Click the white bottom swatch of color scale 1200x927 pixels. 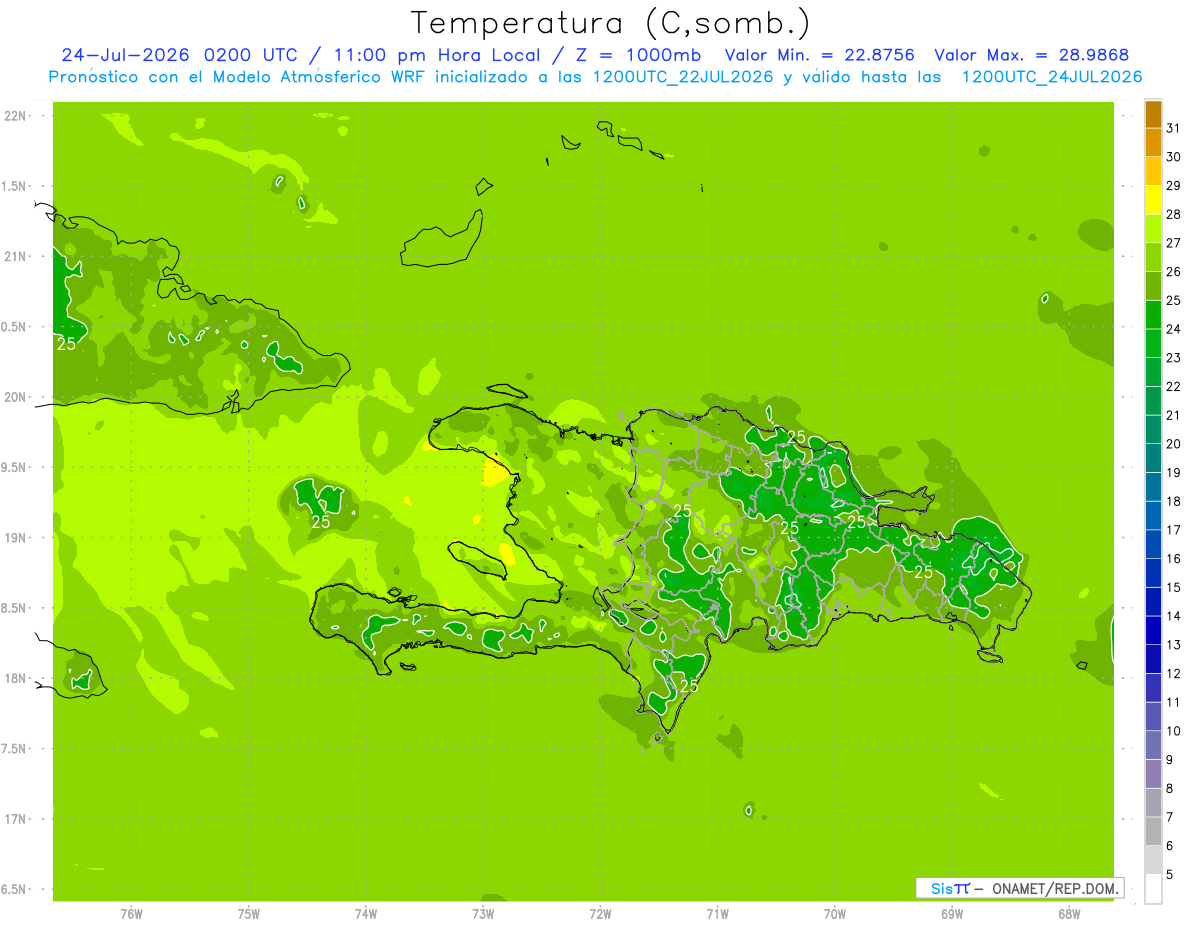click(x=1153, y=889)
